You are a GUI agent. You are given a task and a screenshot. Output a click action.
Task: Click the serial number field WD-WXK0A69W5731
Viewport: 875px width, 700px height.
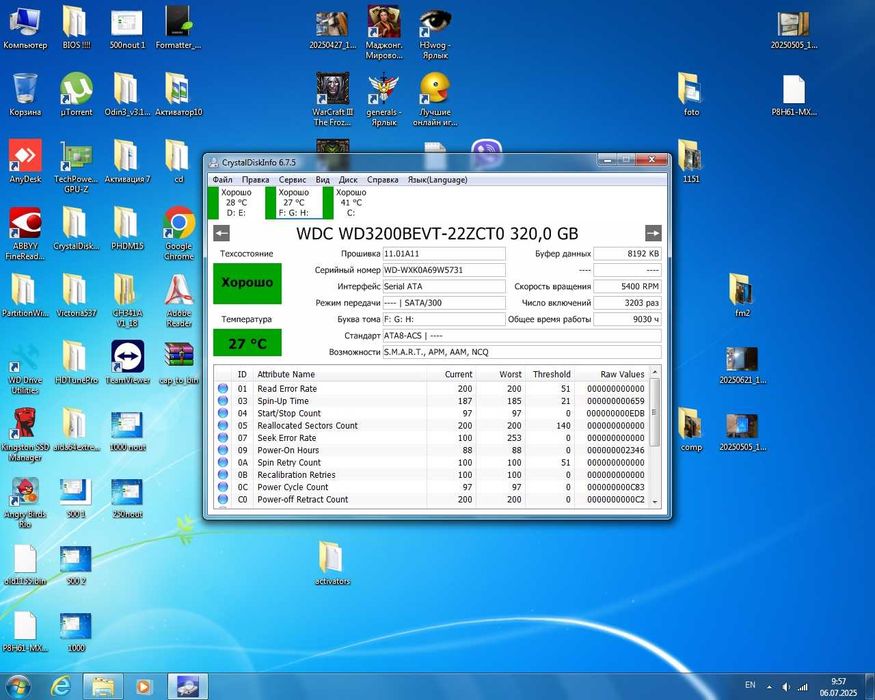point(444,270)
